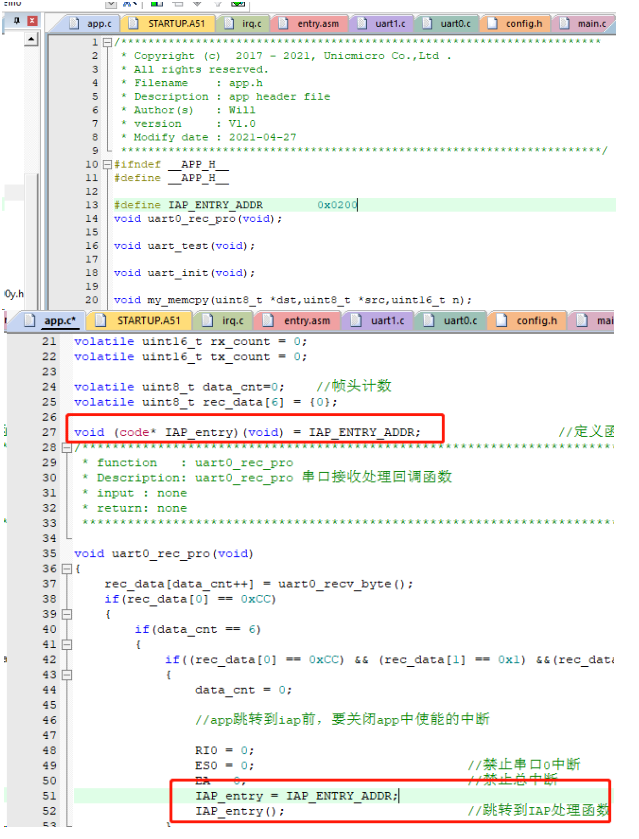Image resolution: width=639 pixels, height=839 pixels.
Task: Collapse the header comment block at line 1
Action: click(x=108, y=43)
